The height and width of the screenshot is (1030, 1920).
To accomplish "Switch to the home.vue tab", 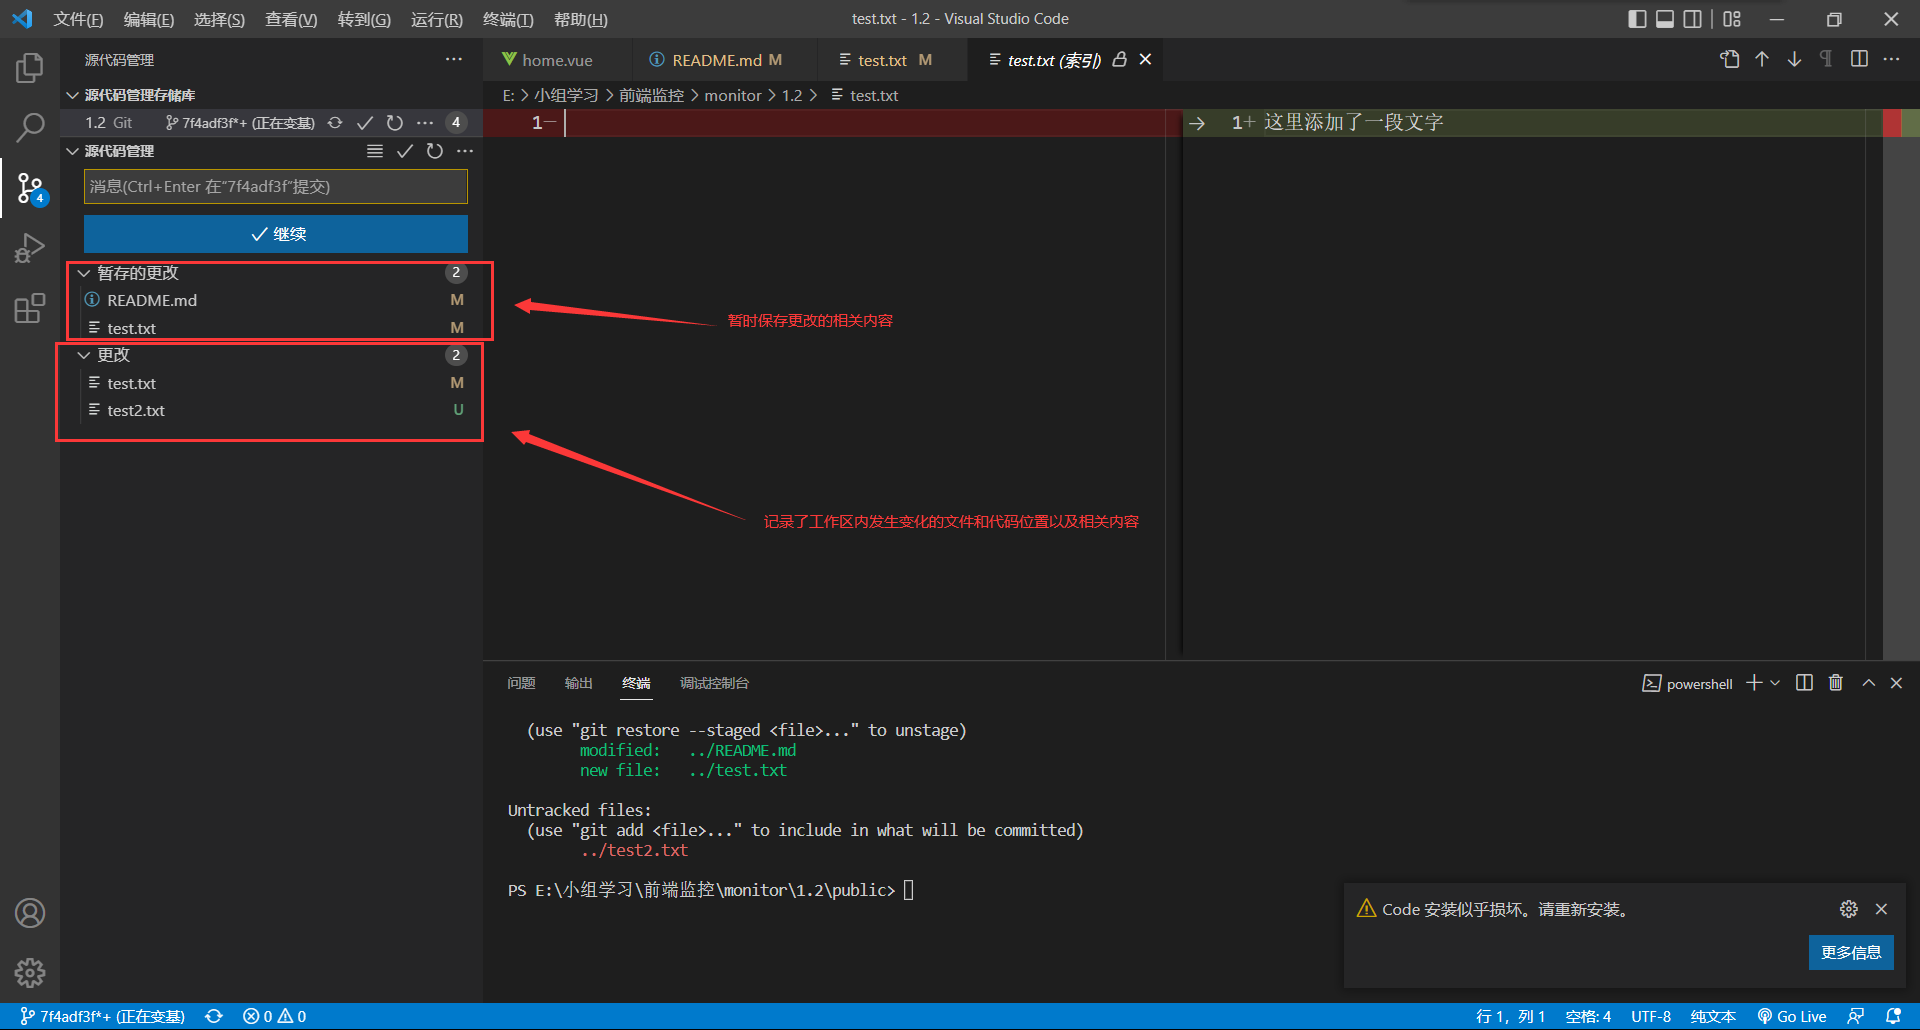I will pyautogui.click(x=557, y=60).
